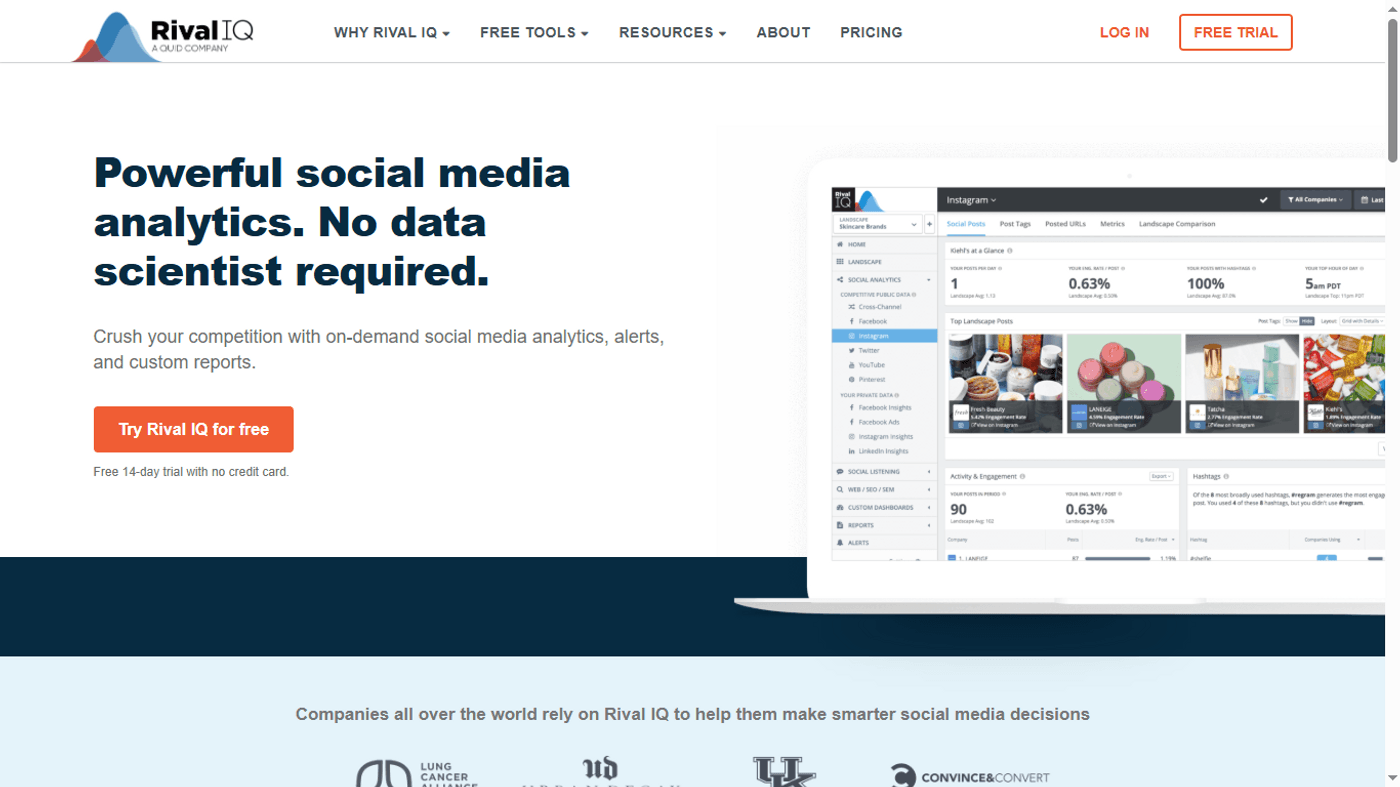Click the Try Rival IQ for free button

click(x=193, y=428)
